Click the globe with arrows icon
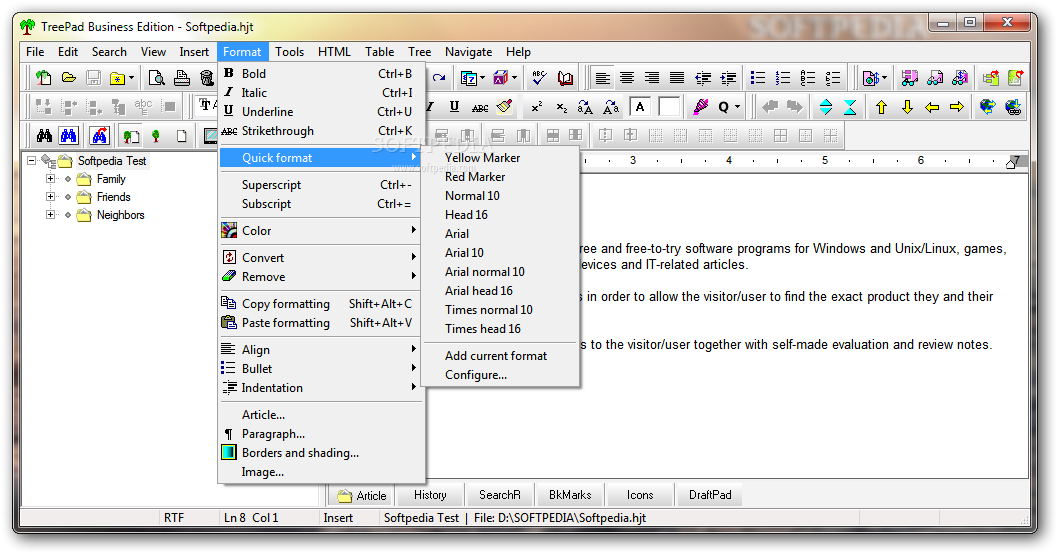The image size is (1058, 554). pos(988,107)
